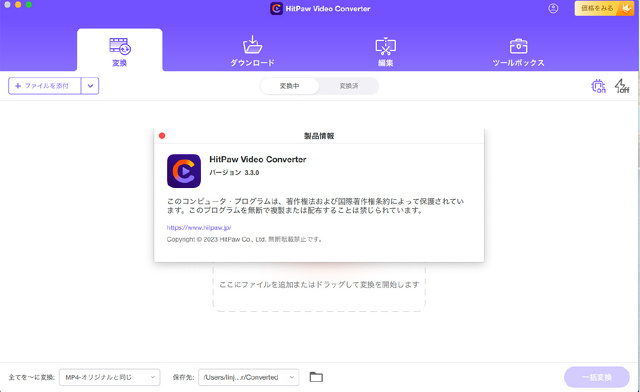Go to the ツールボックス tab
Viewport: 640px width, 392px height.
(x=518, y=52)
